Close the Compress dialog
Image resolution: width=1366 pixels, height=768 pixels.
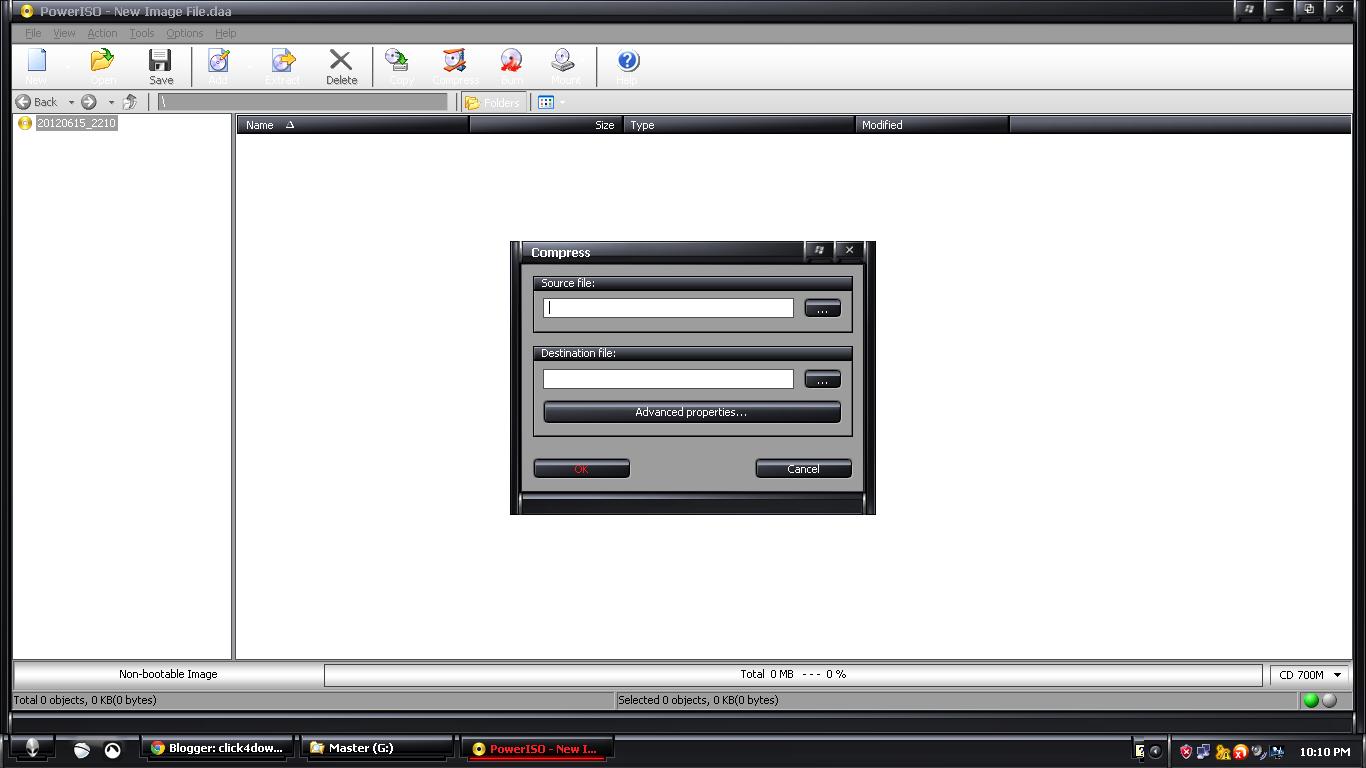(849, 251)
